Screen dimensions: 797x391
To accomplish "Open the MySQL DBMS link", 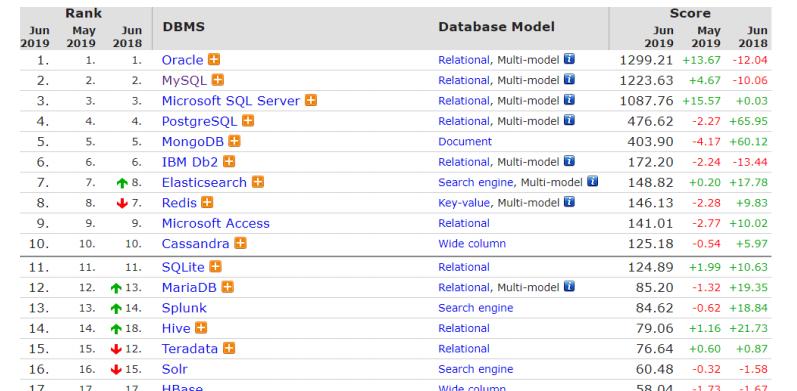I will tap(185, 80).
